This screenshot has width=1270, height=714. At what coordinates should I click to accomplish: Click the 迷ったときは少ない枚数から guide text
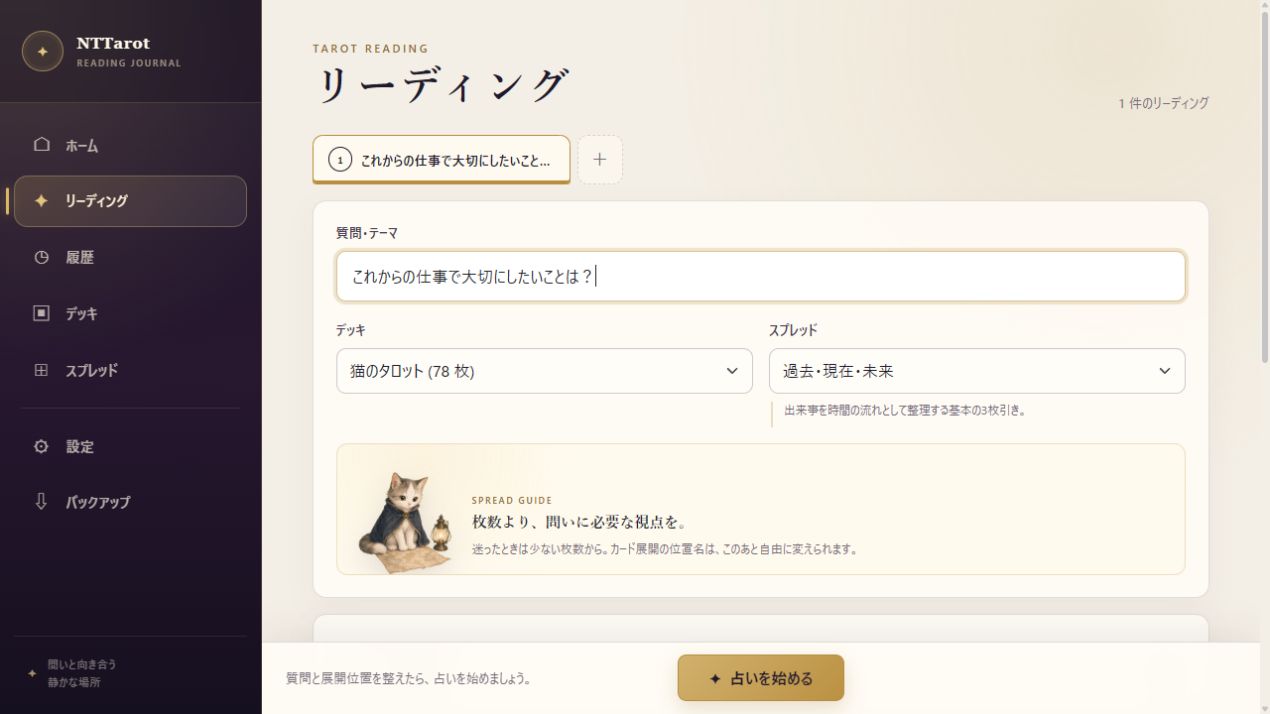click(664, 549)
